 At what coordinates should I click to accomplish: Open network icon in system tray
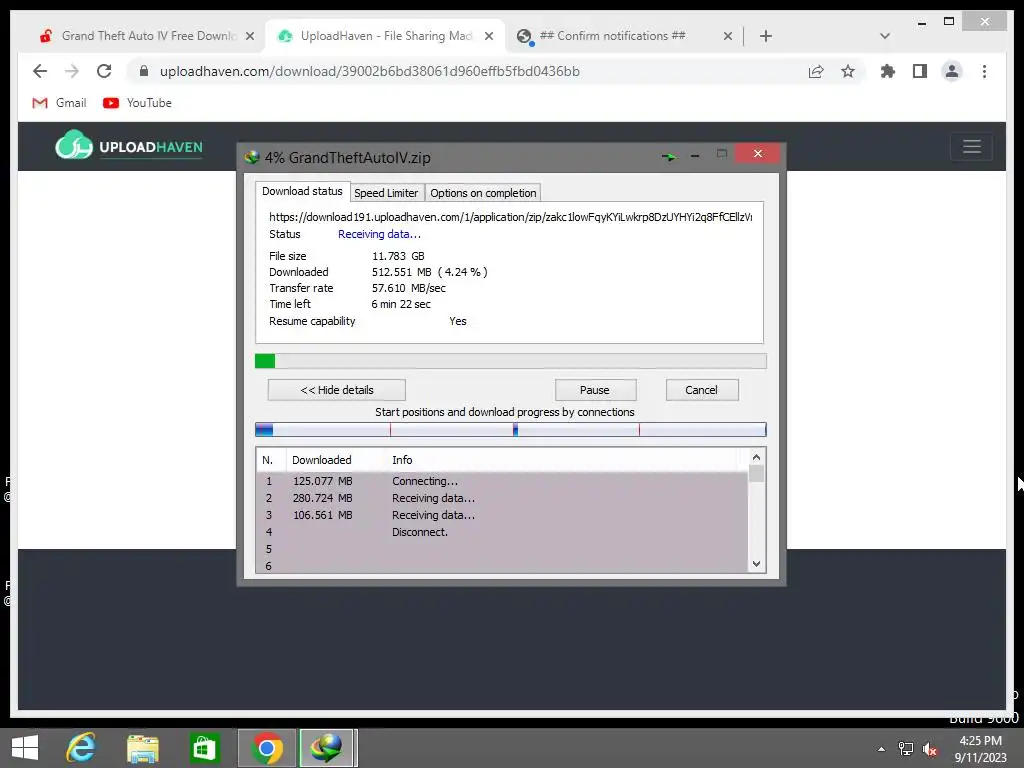pyautogui.click(x=906, y=748)
